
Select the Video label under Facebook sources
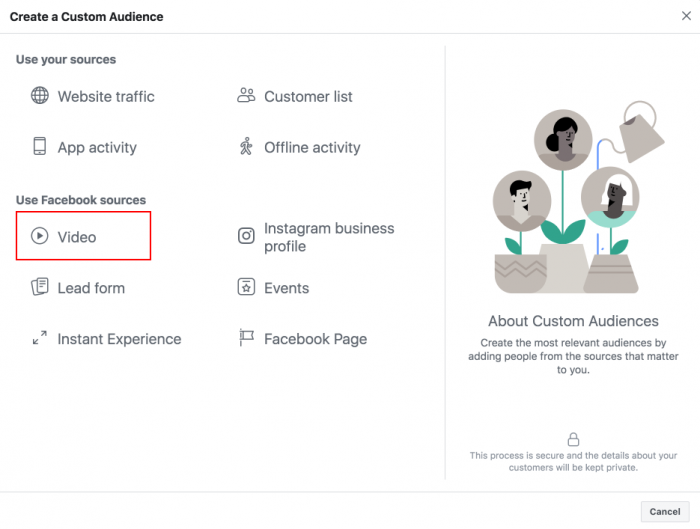click(x=77, y=237)
